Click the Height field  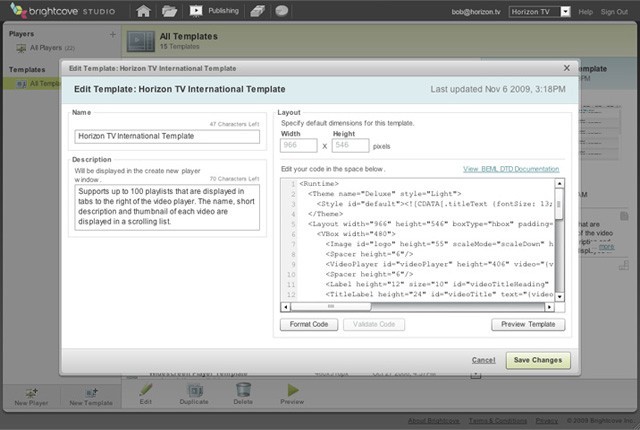(351, 145)
